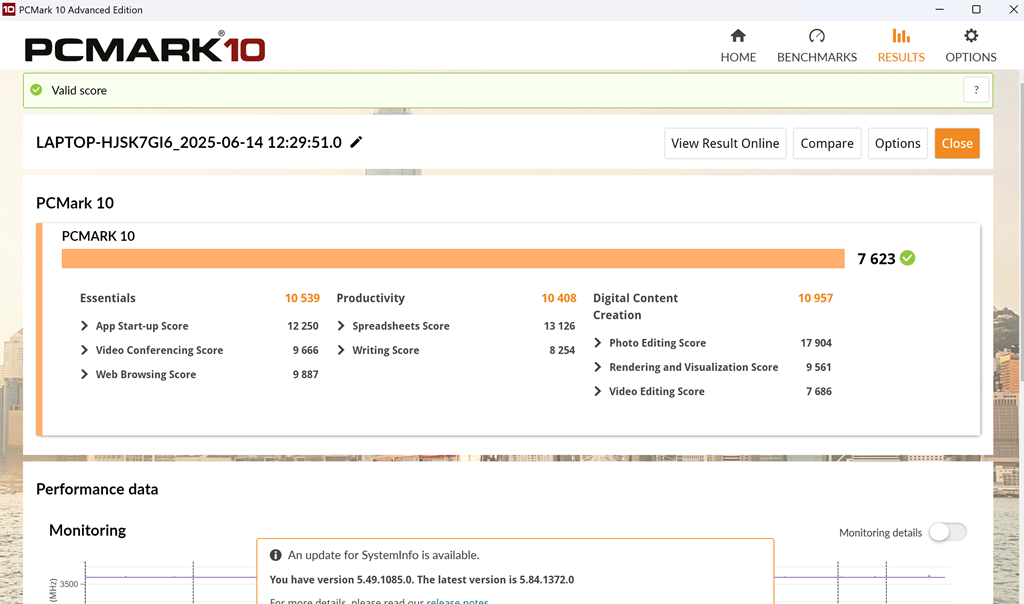The height and width of the screenshot is (604, 1024).
Task: Expand Rendering and Visualization Score
Action: [x=598, y=367]
